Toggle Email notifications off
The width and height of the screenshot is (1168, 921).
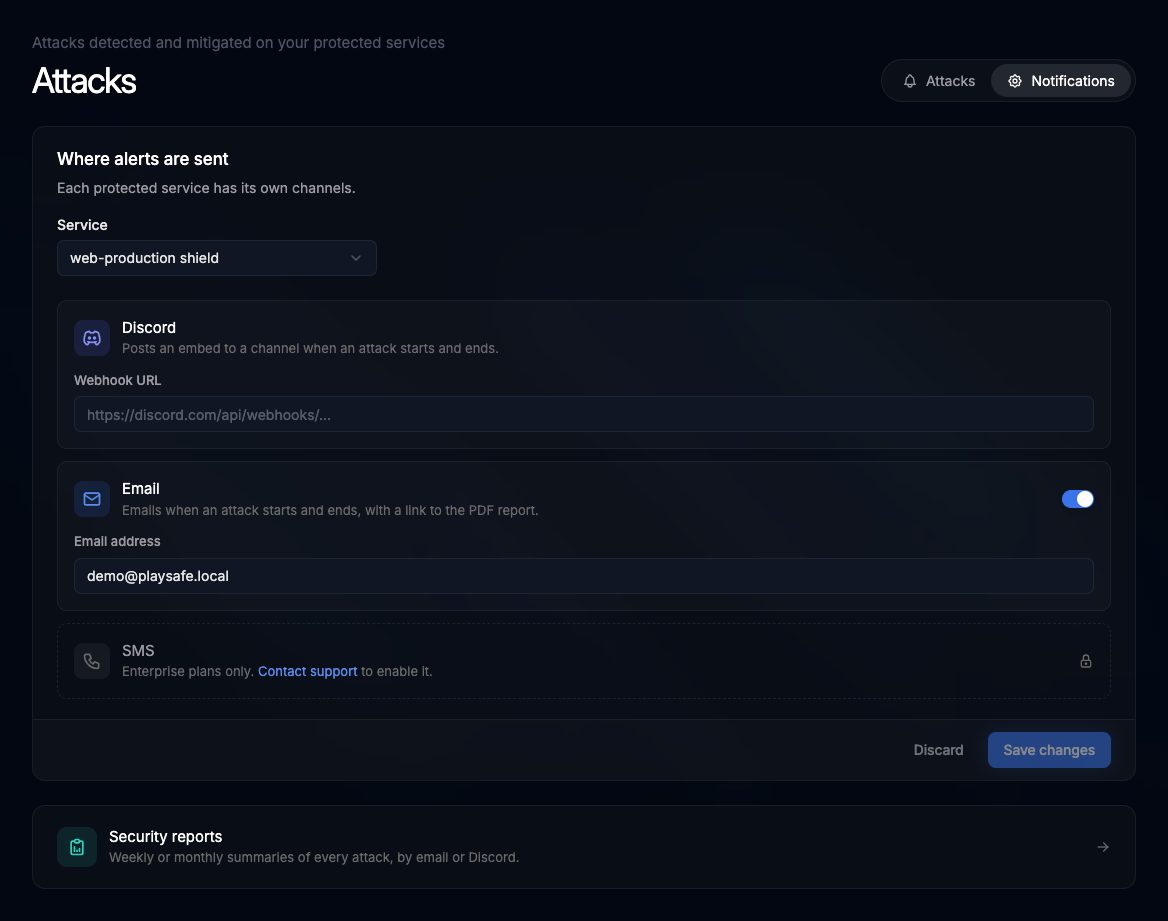tap(1077, 499)
